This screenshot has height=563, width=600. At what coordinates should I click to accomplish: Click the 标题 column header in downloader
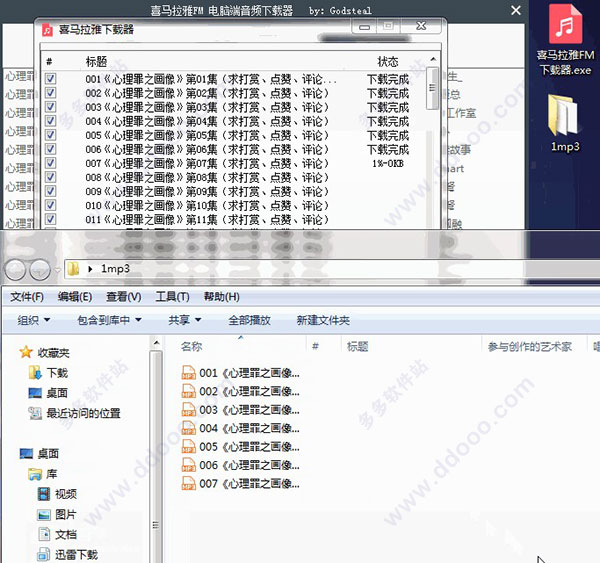(96, 61)
